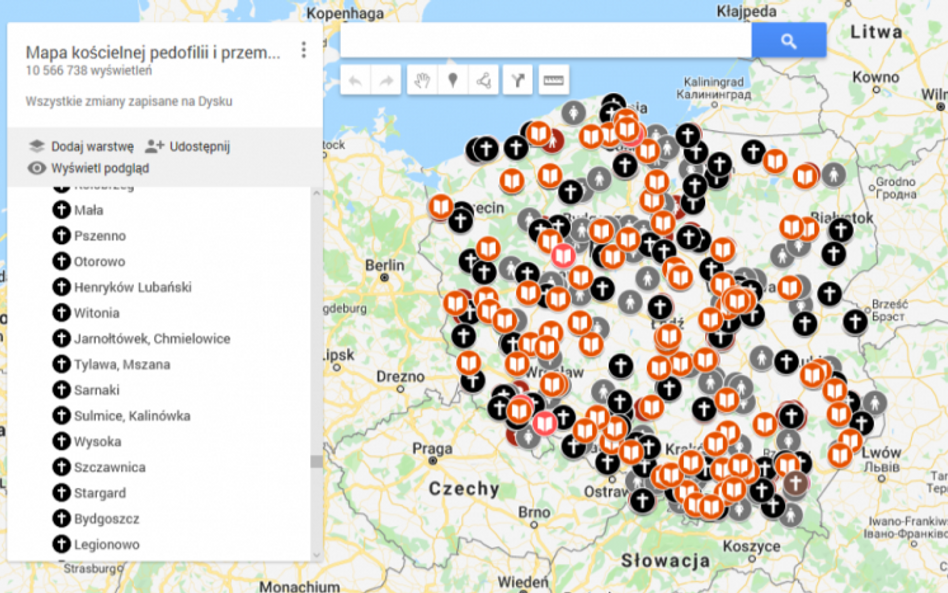Image resolution: width=948 pixels, height=593 pixels.
Task: Select the draw line tool
Action: tap(483, 80)
